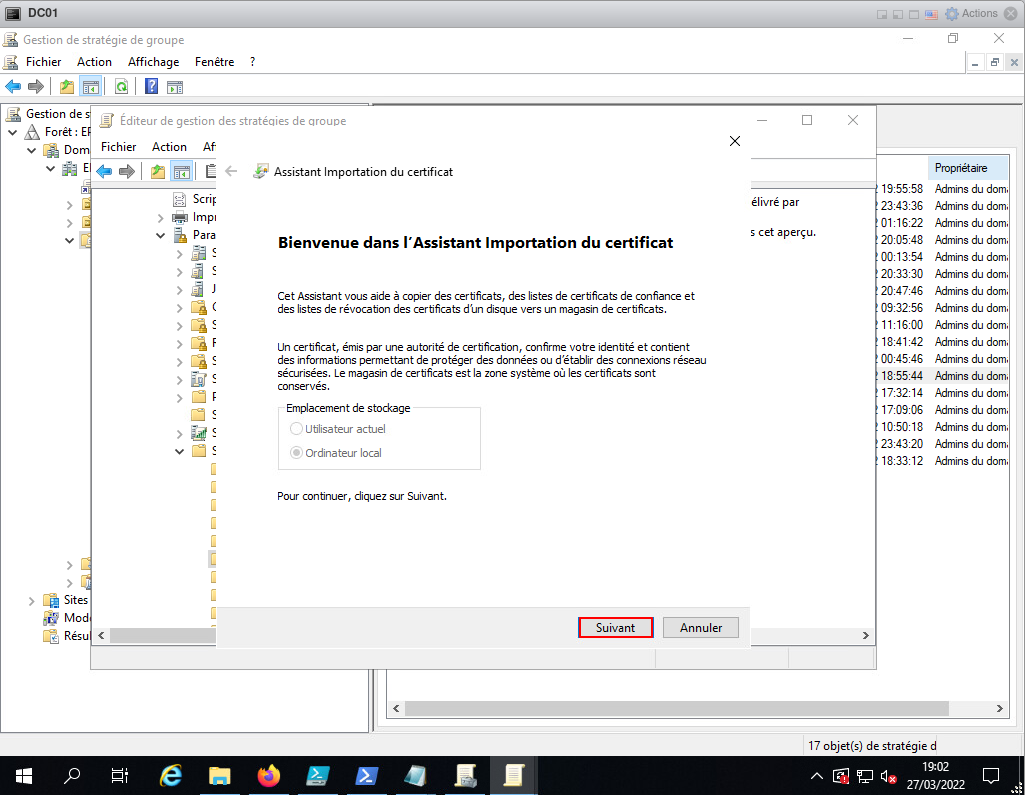The height and width of the screenshot is (795, 1025).
Task: Open the taskbar search magnifier
Action: 72,775
